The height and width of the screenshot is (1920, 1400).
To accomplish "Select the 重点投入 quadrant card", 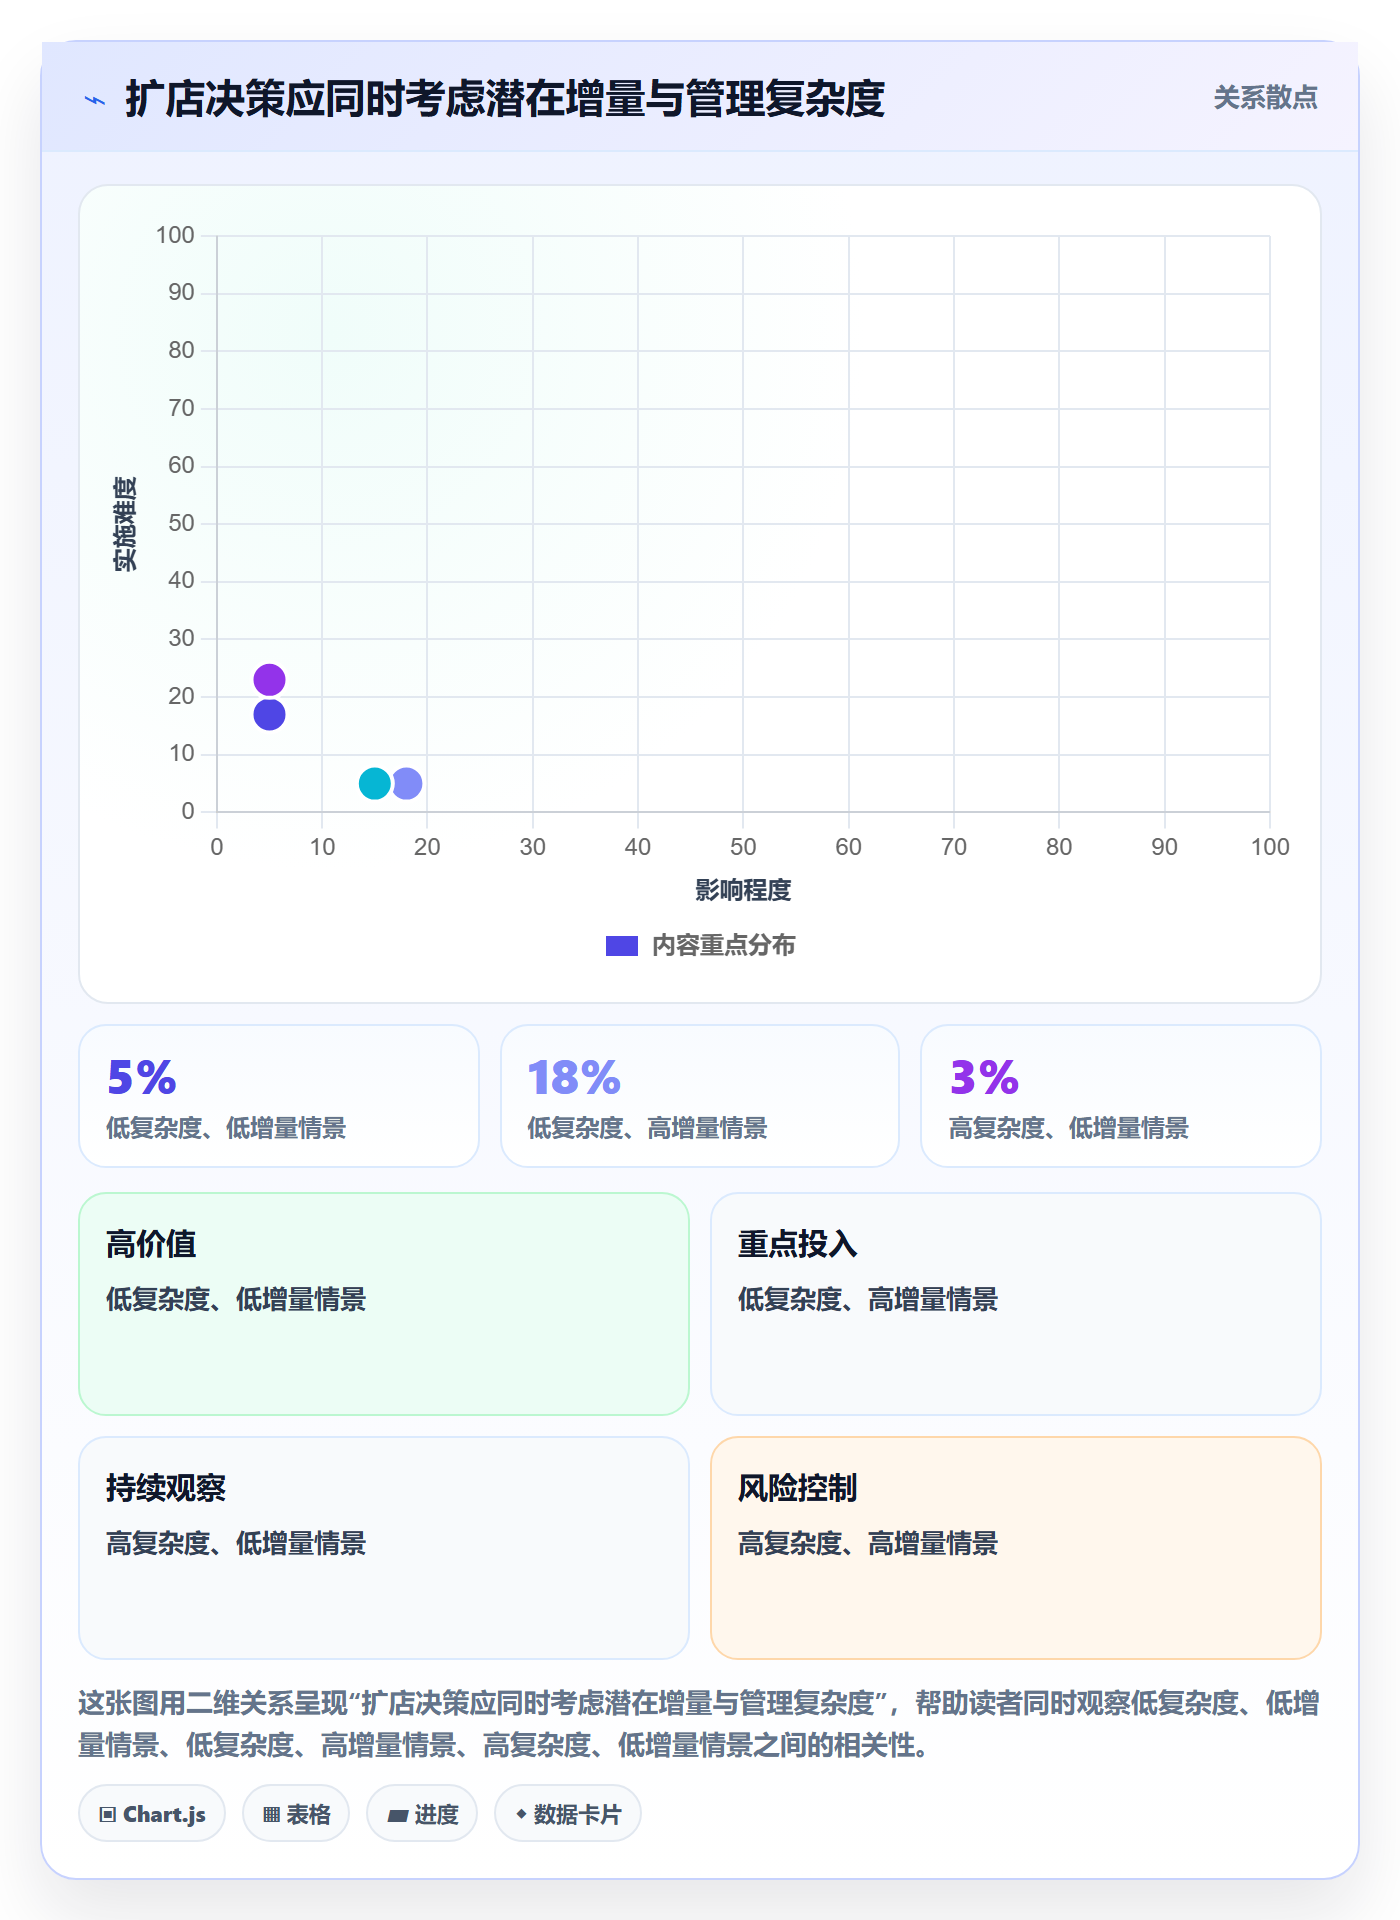I will (1016, 1304).
